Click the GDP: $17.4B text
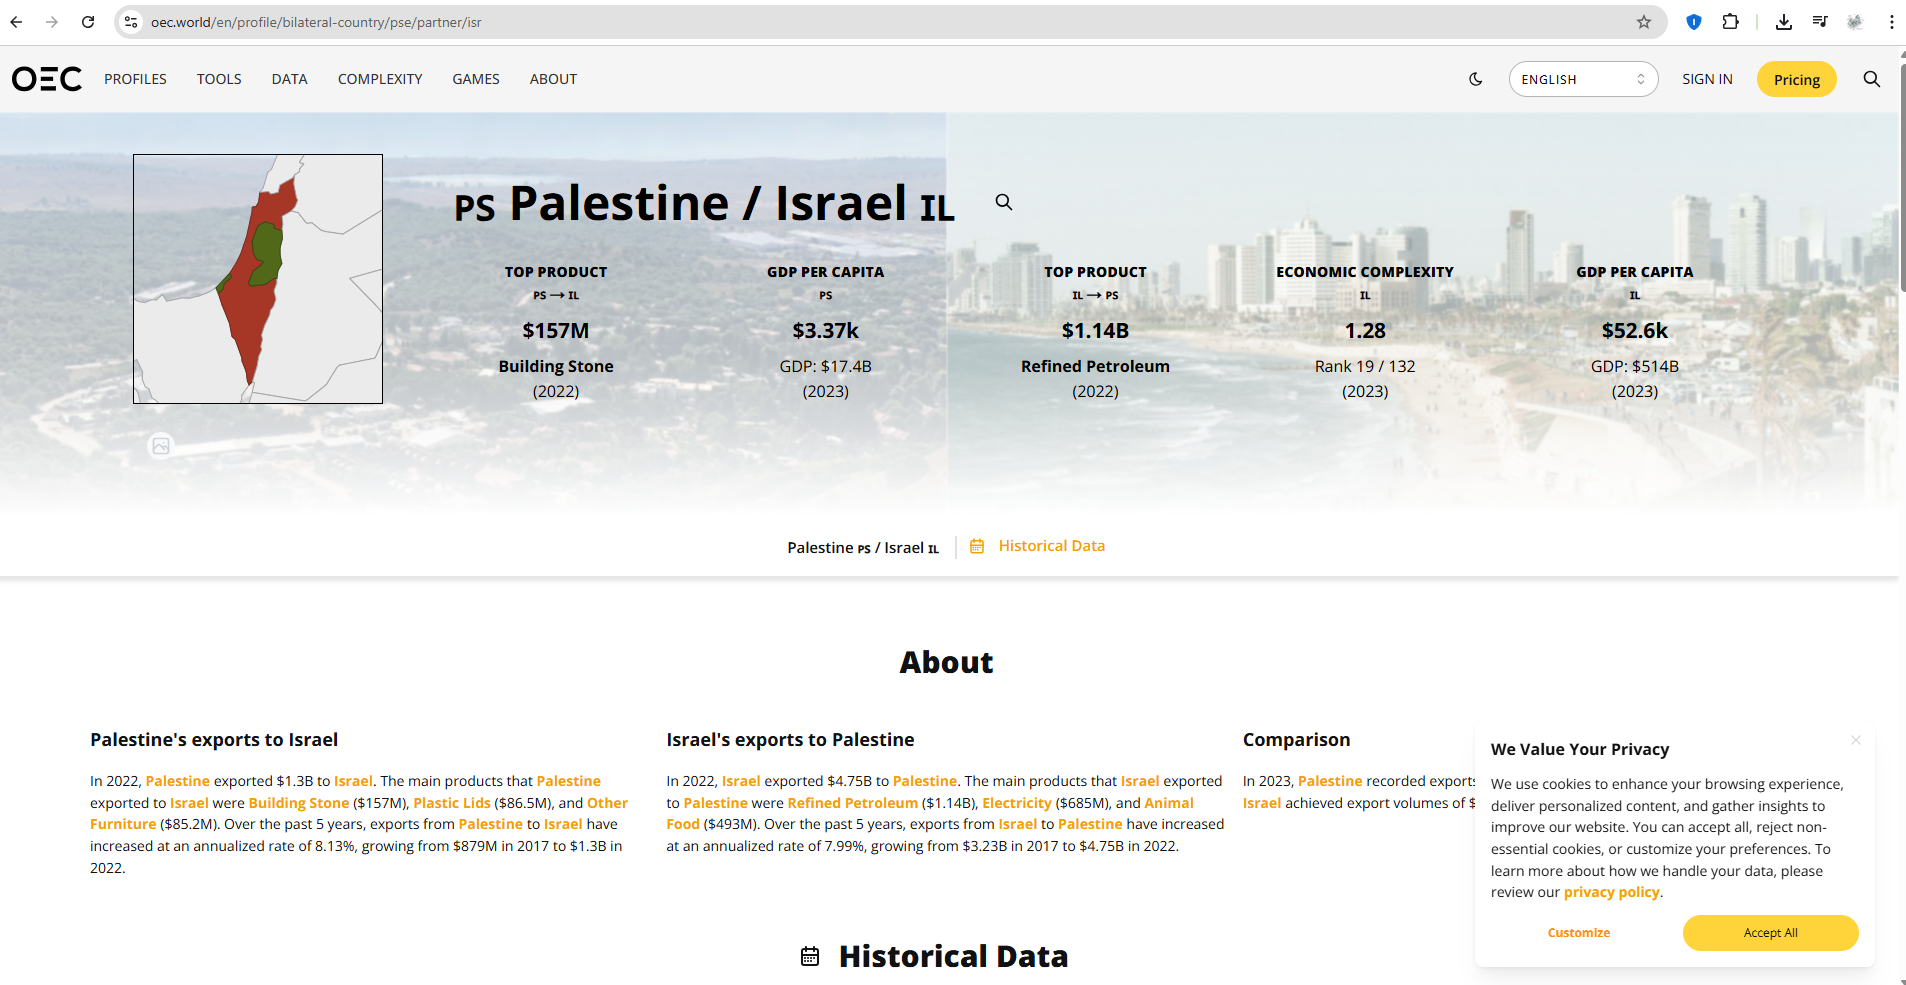 point(826,366)
